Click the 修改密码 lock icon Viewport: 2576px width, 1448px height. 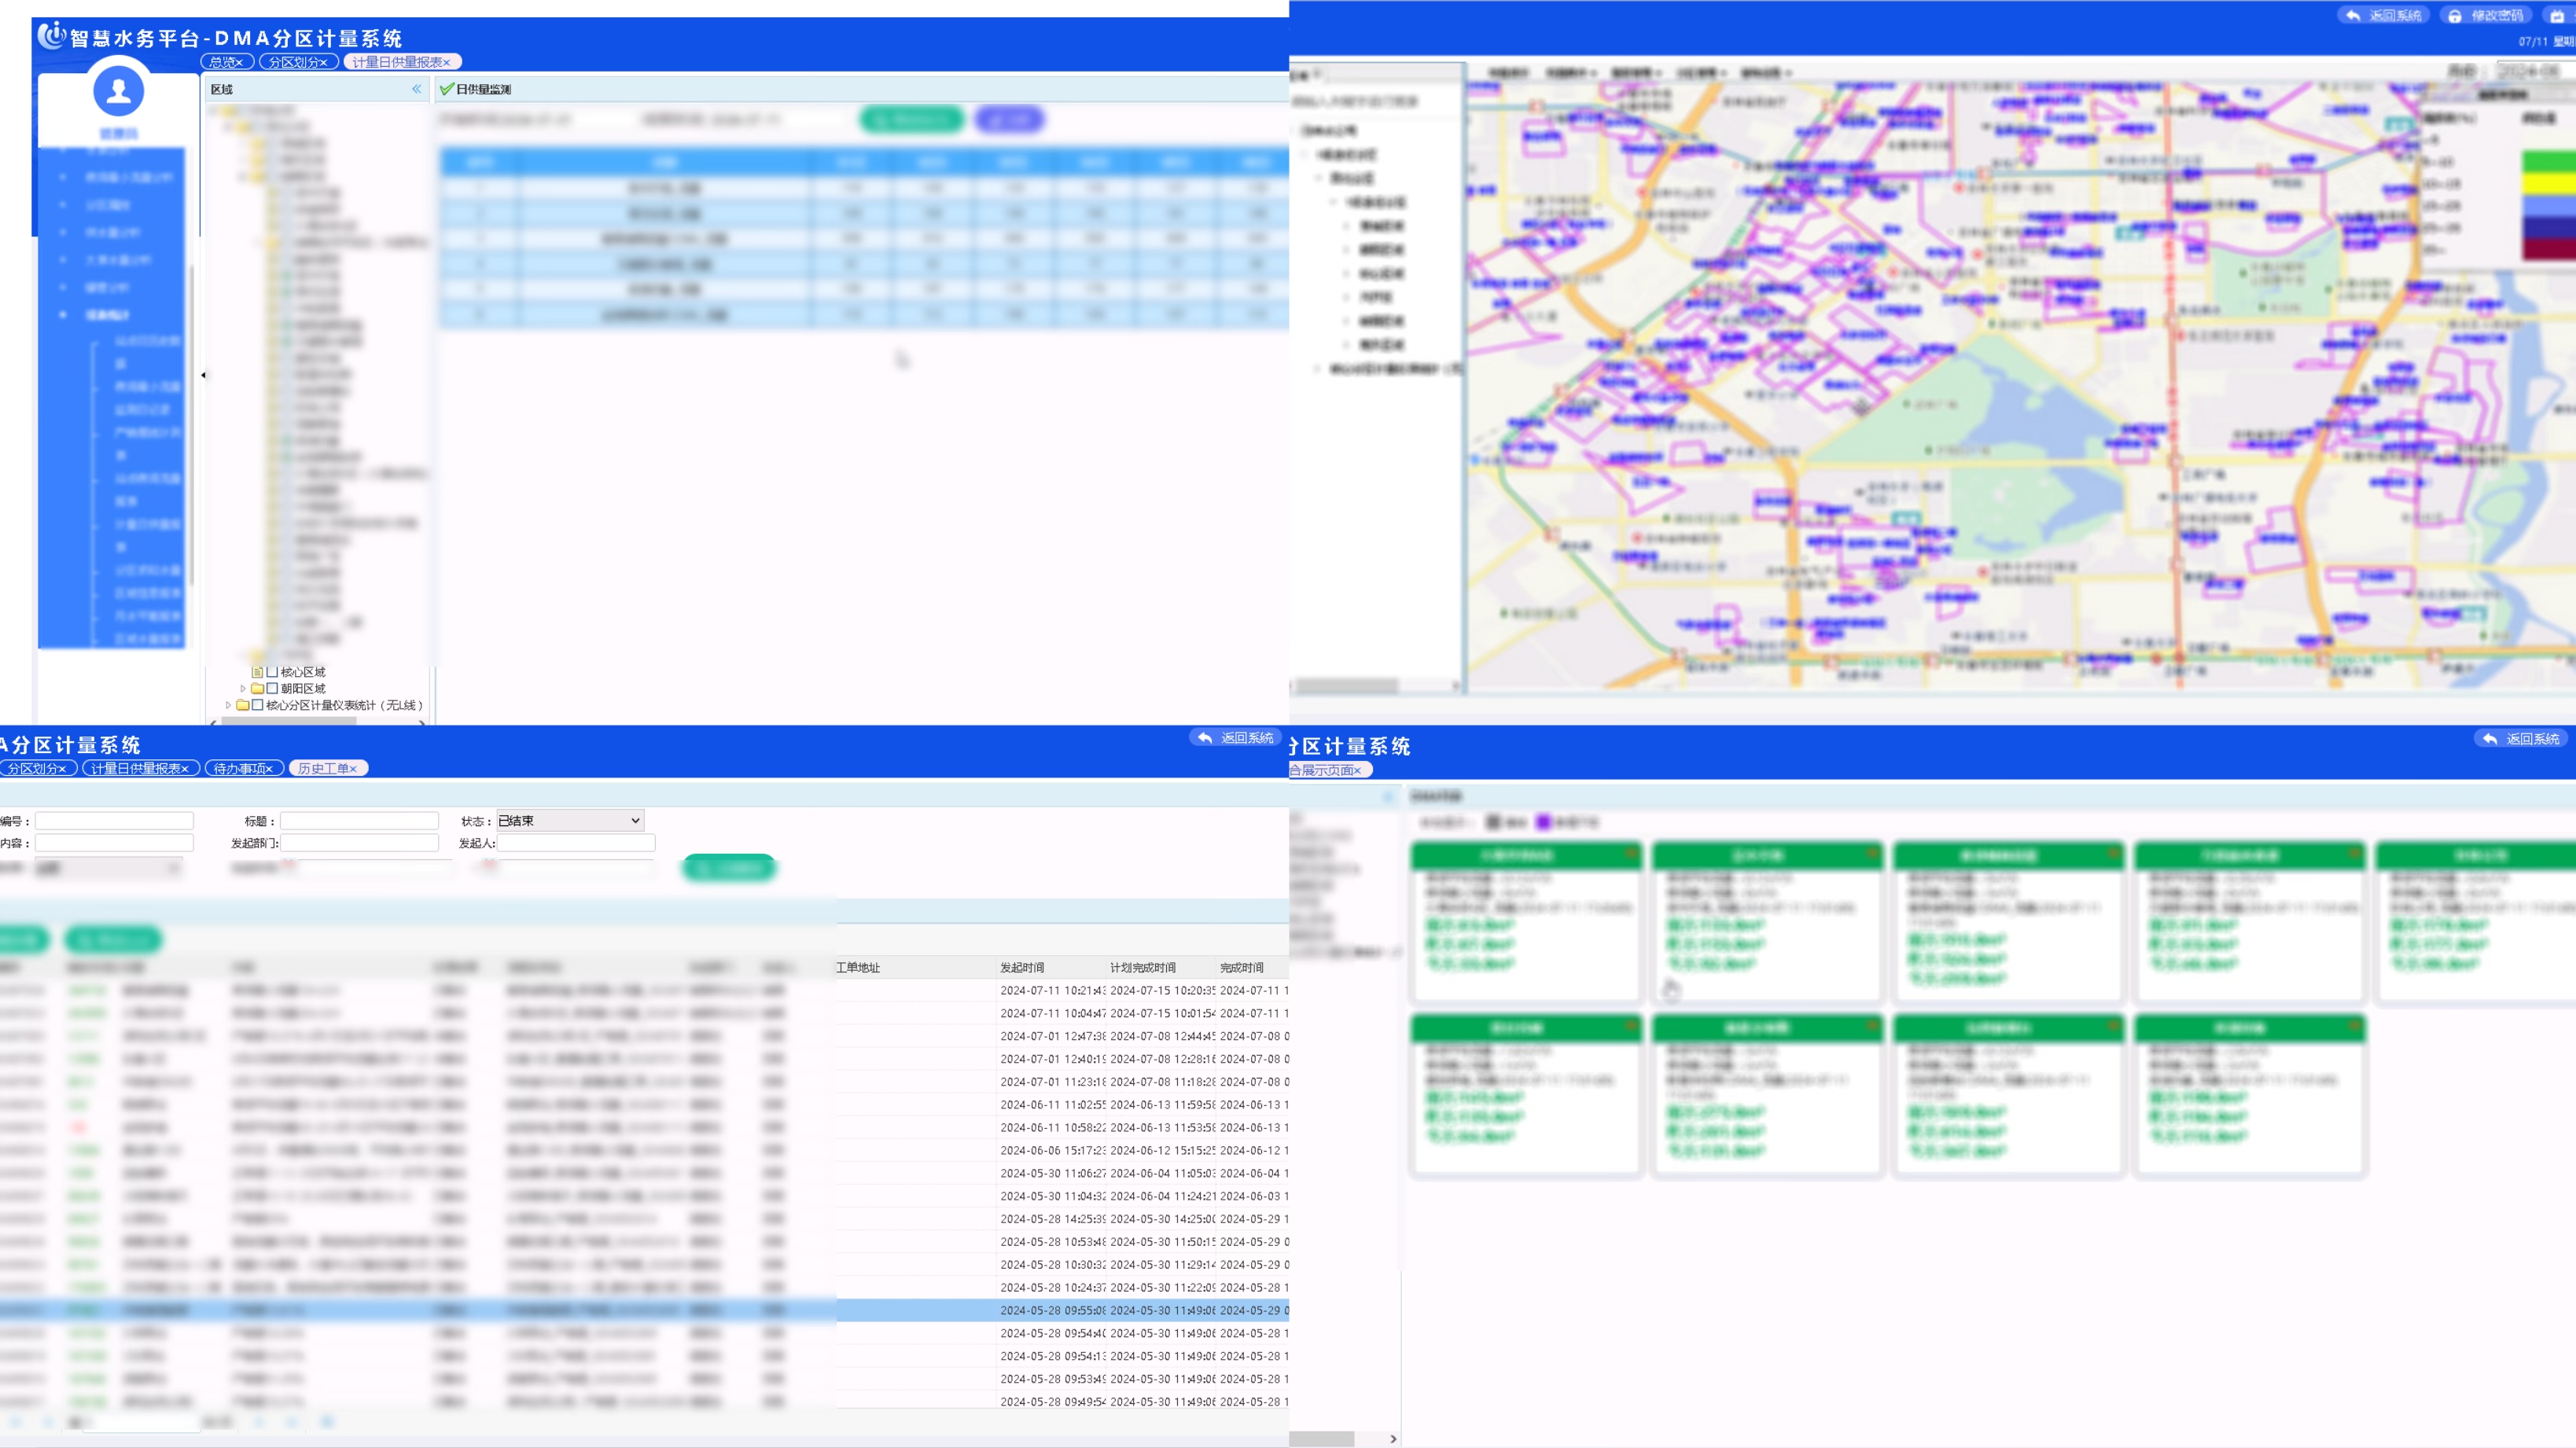coord(2454,16)
